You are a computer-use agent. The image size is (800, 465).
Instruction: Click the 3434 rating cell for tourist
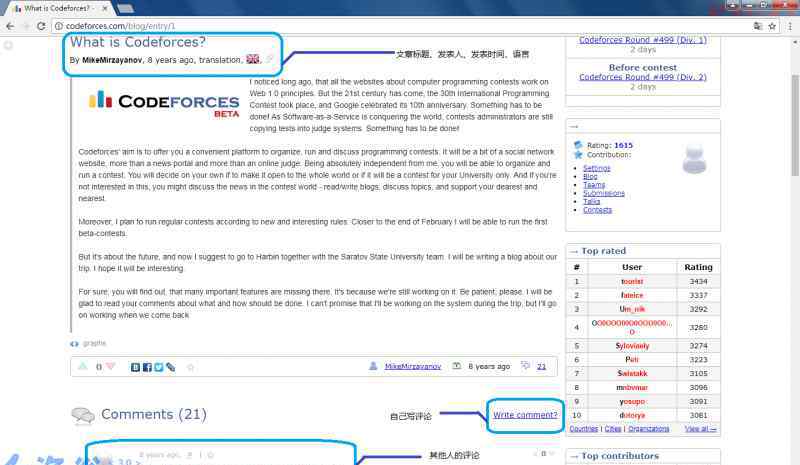(698, 282)
